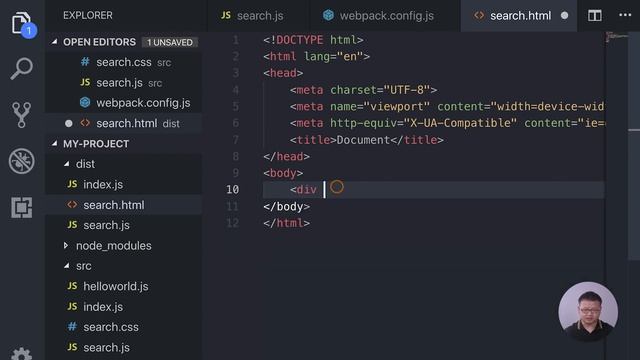Open the Source Control view

pos(21,115)
